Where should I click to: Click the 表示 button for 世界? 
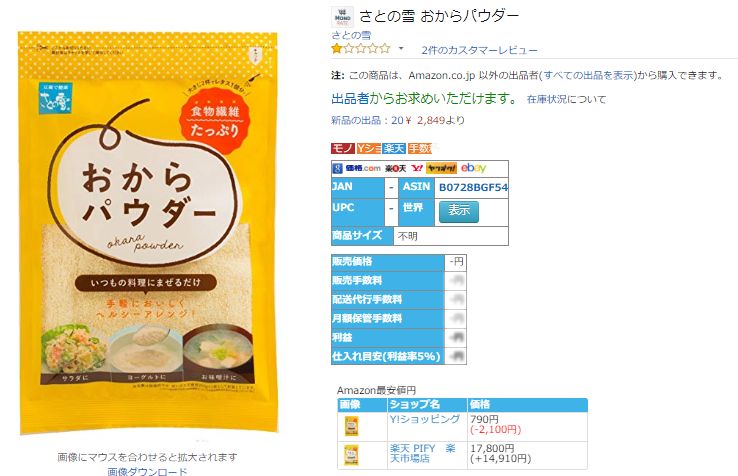point(459,211)
